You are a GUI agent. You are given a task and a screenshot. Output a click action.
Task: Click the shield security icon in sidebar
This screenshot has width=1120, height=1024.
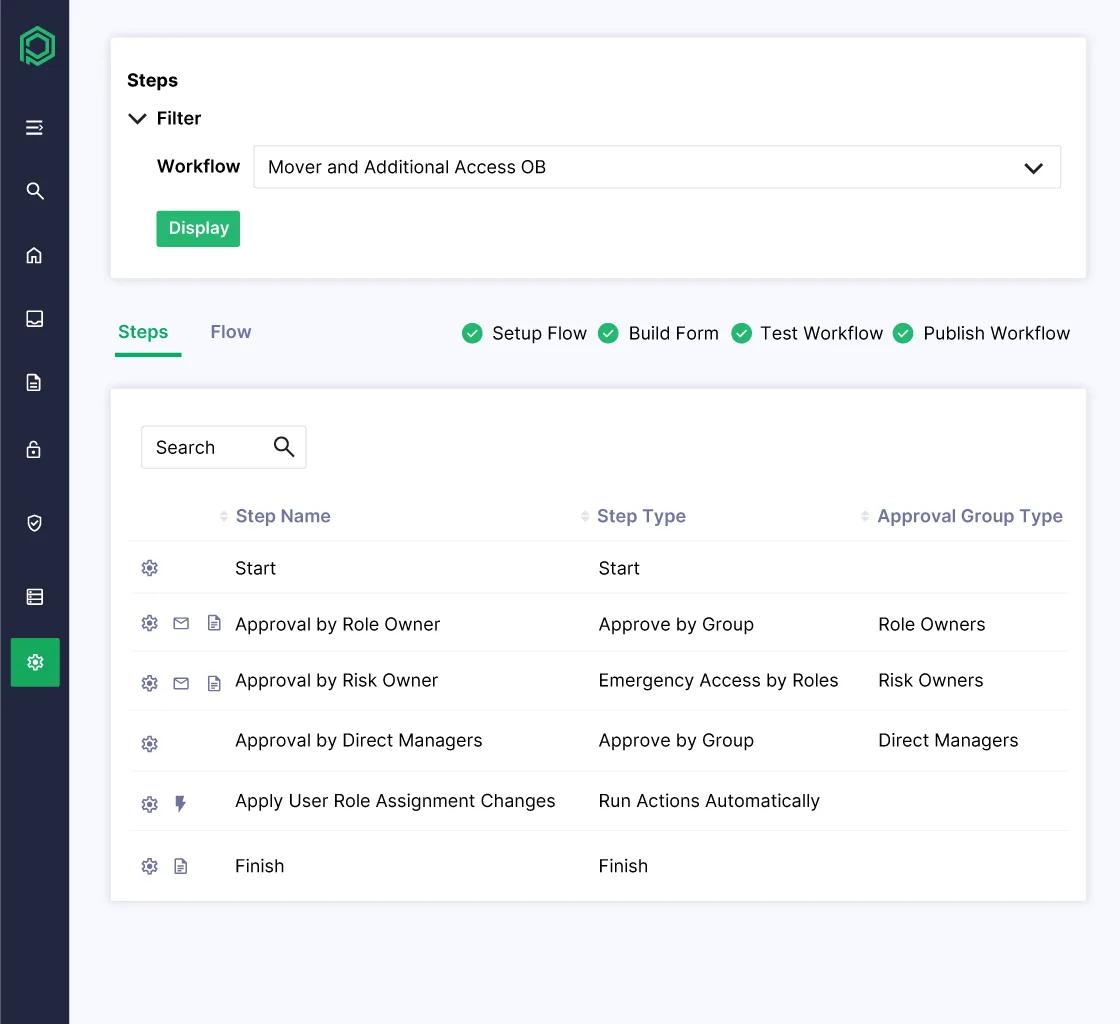pyautogui.click(x=34, y=522)
